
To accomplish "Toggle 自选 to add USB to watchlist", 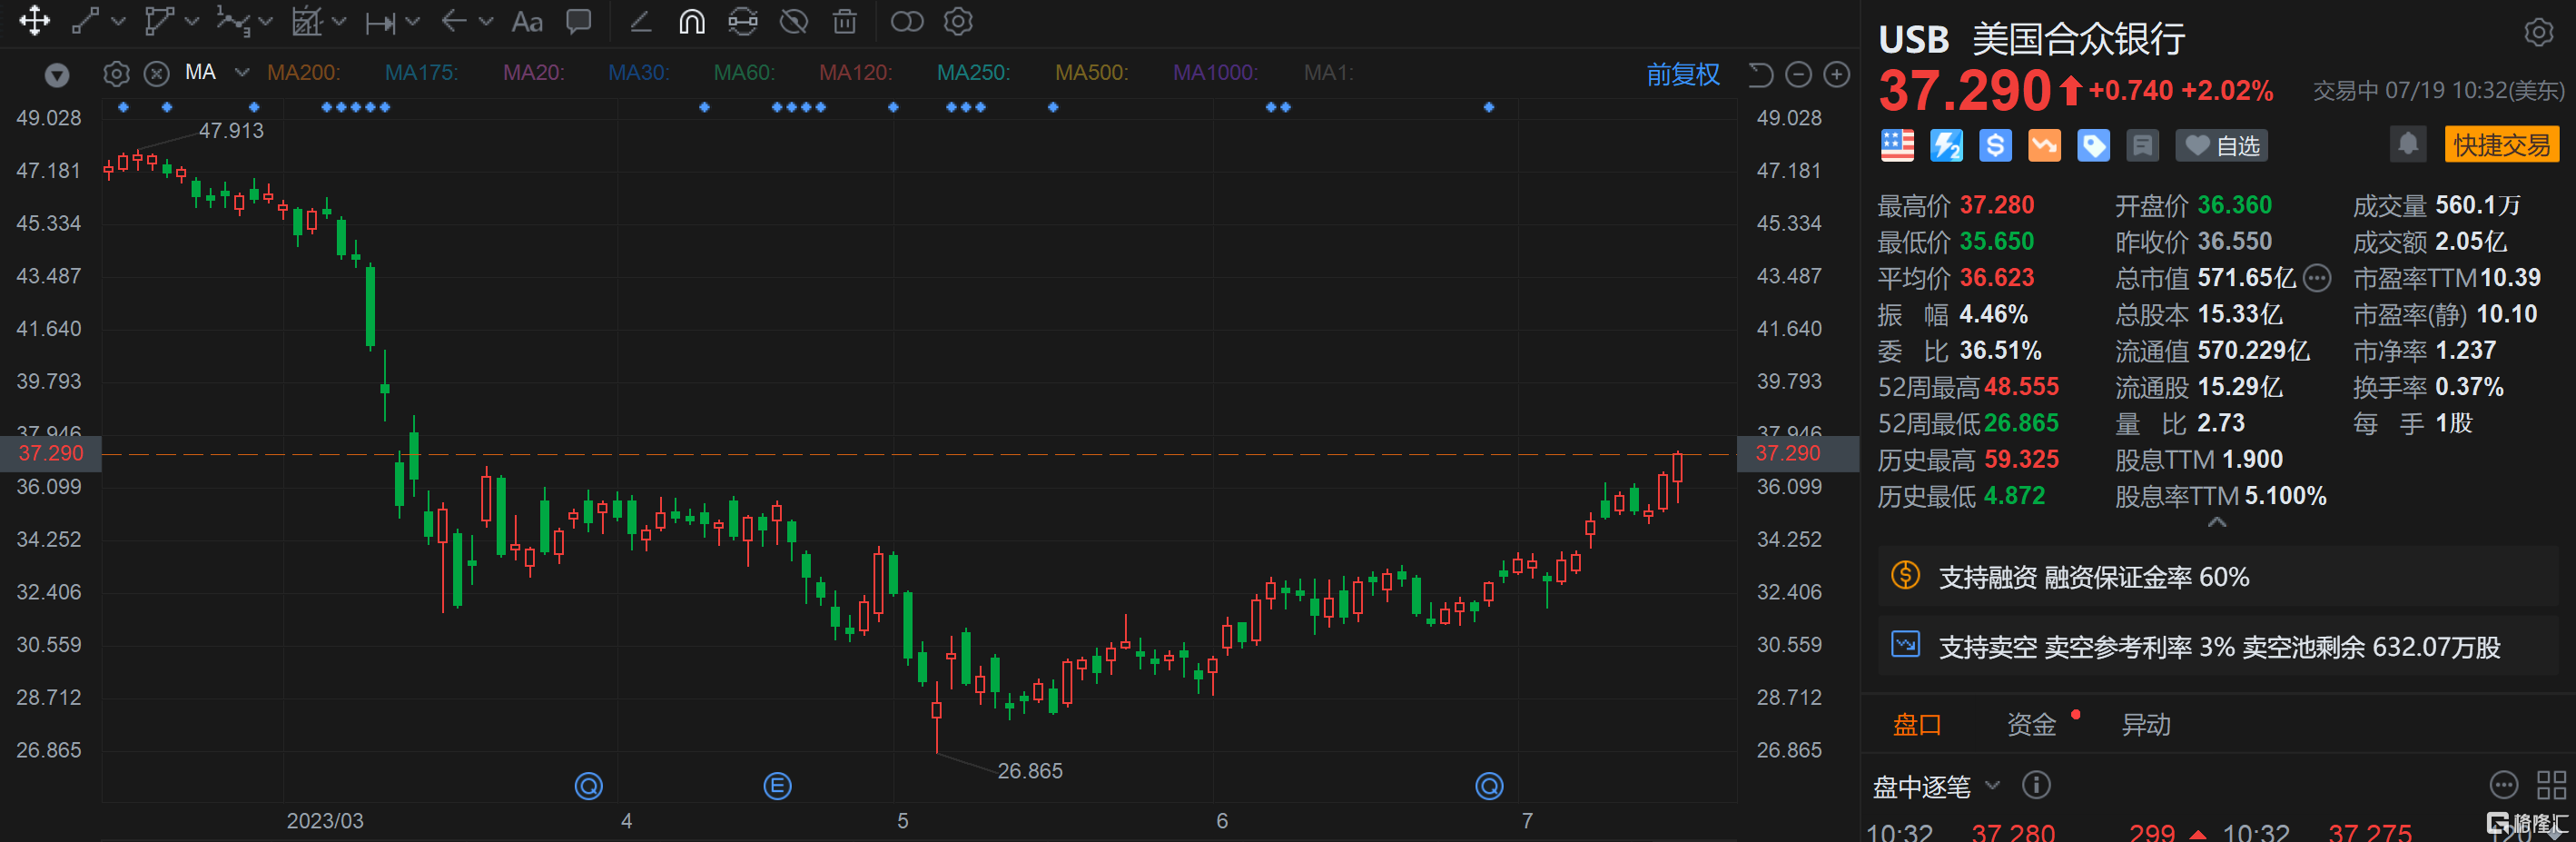I will [x=2221, y=144].
